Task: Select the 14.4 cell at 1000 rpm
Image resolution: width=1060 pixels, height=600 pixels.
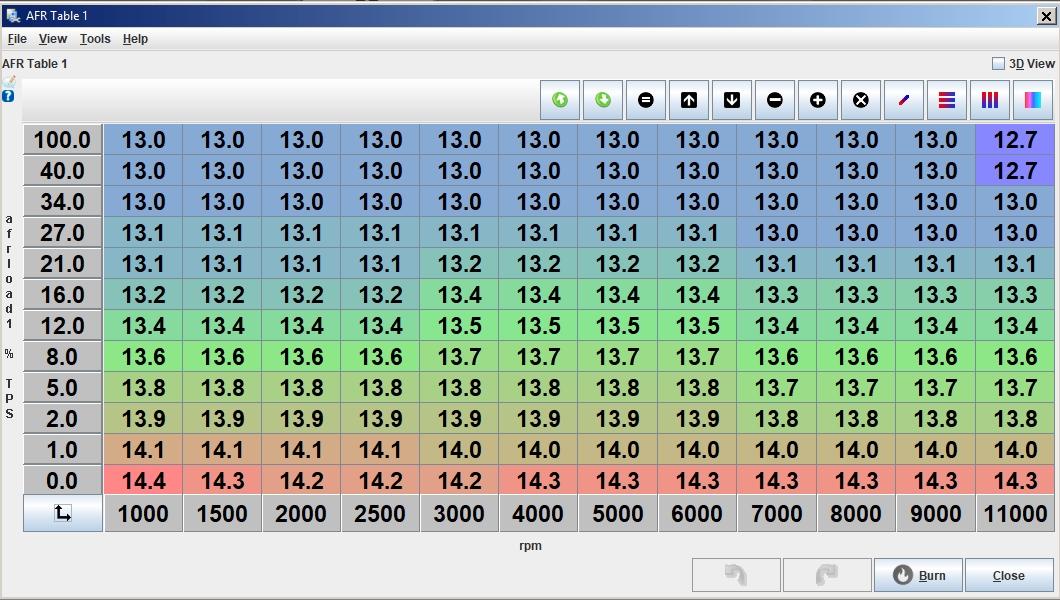Action: tap(143, 481)
